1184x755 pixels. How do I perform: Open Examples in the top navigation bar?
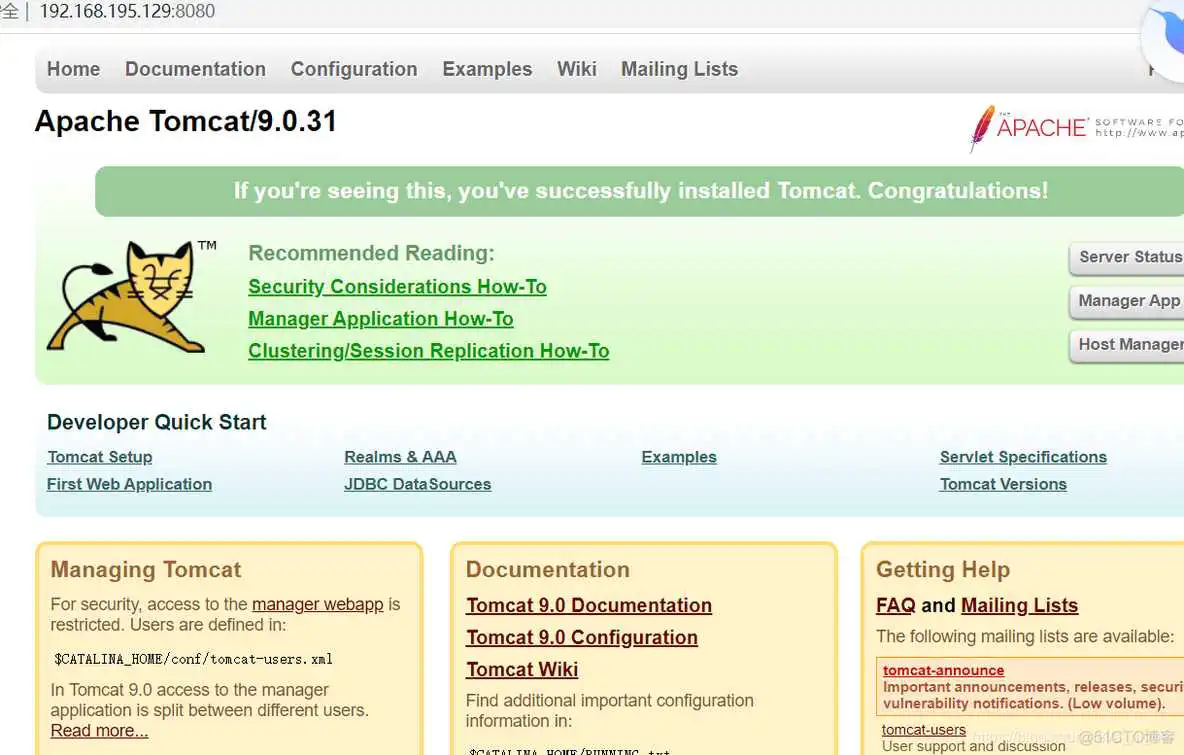pyautogui.click(x=487, y=69)
